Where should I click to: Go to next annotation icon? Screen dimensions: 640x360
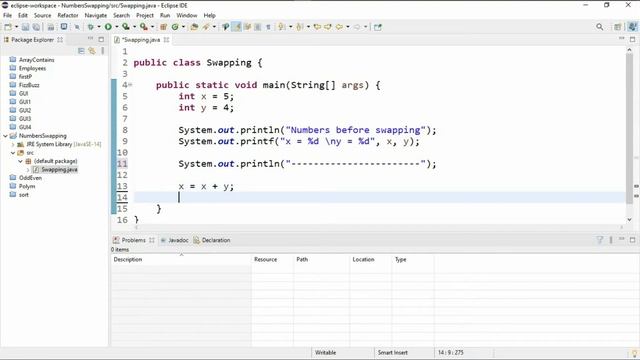282,27
